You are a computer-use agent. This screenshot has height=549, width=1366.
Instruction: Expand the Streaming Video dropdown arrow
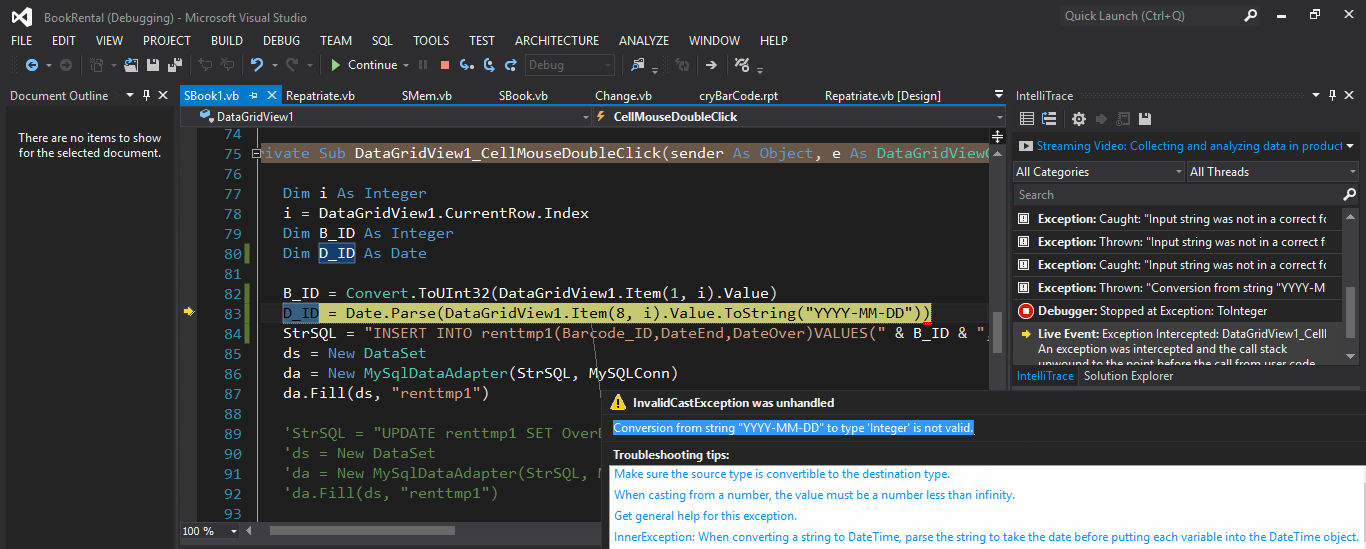click(1350, 146)
